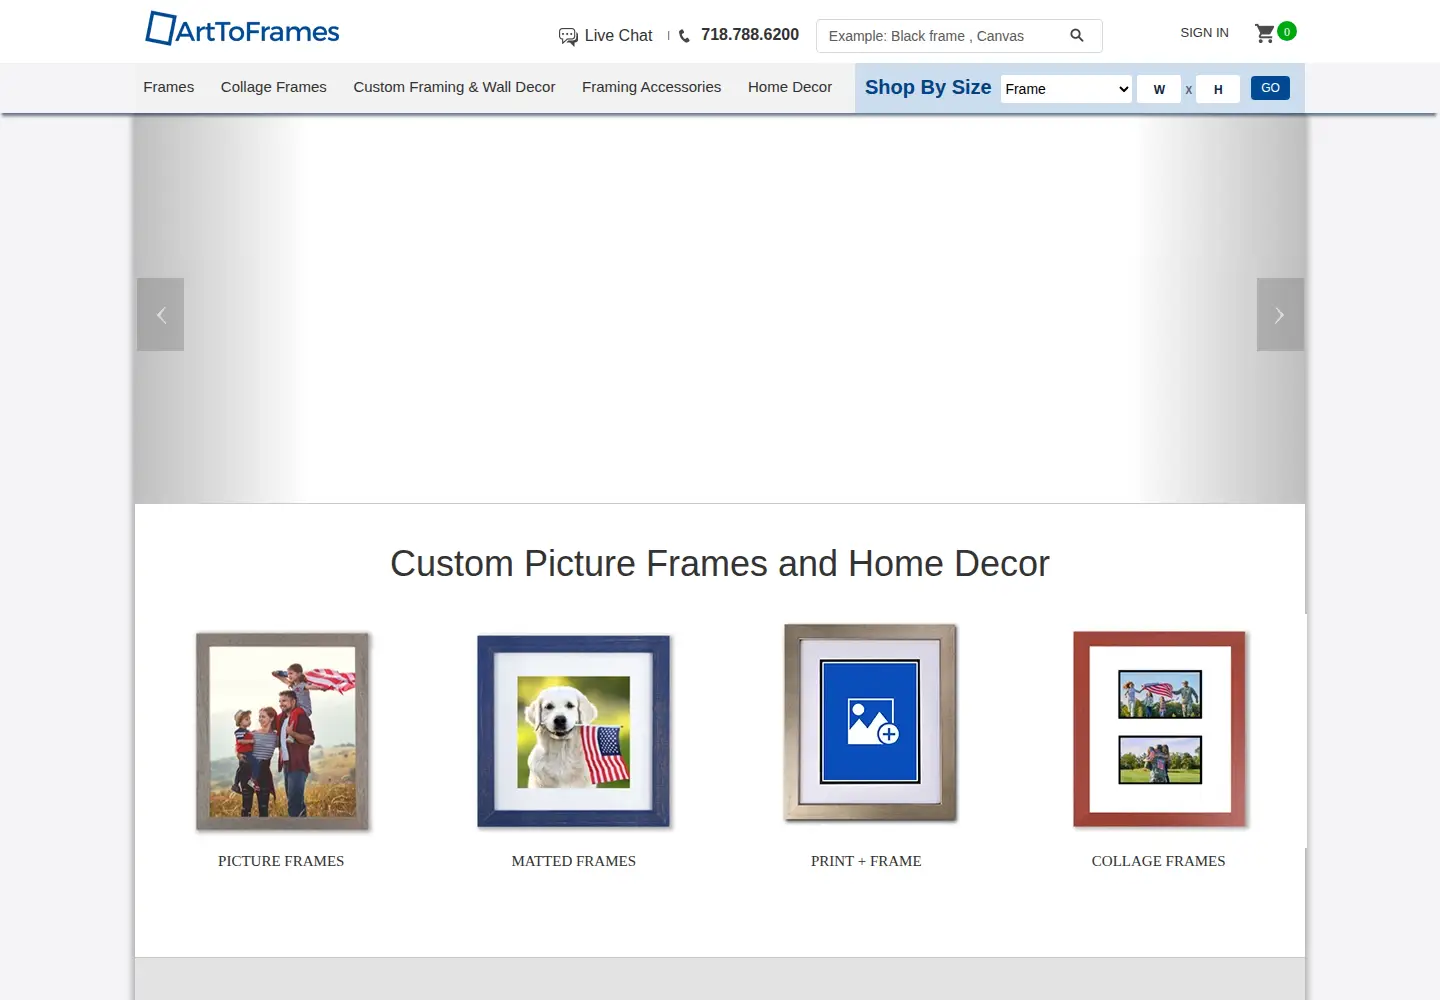
Task: Click the GO button
Action: pos(1270,88)
